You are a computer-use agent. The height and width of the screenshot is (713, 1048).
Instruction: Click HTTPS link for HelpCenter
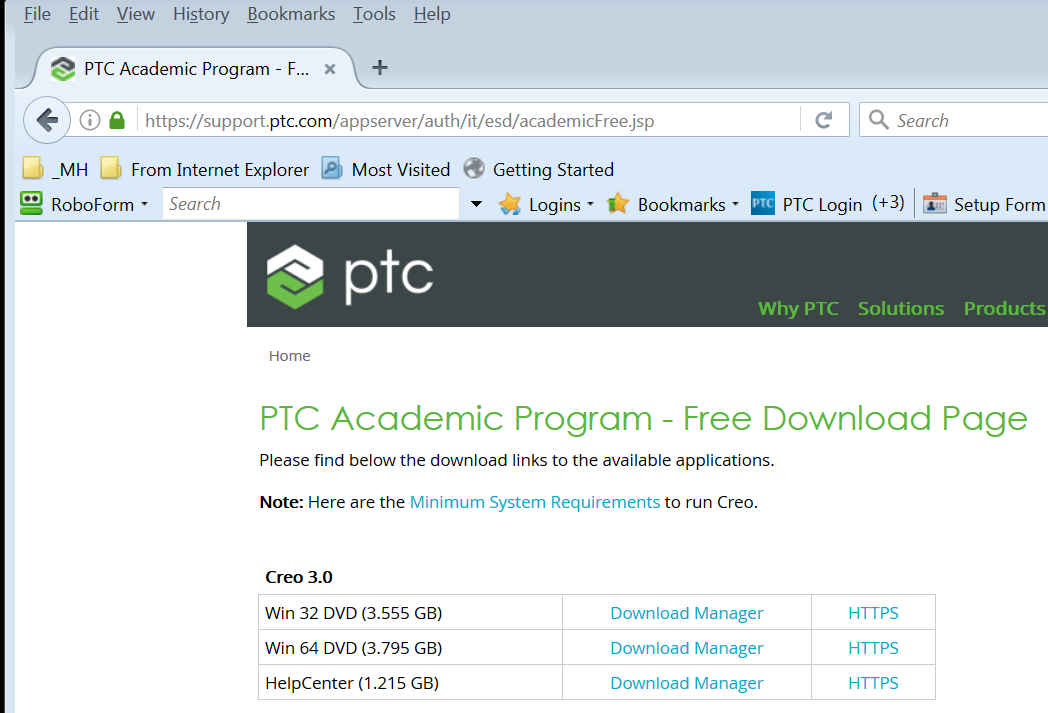pyautogui.click(x=873, y=683)
